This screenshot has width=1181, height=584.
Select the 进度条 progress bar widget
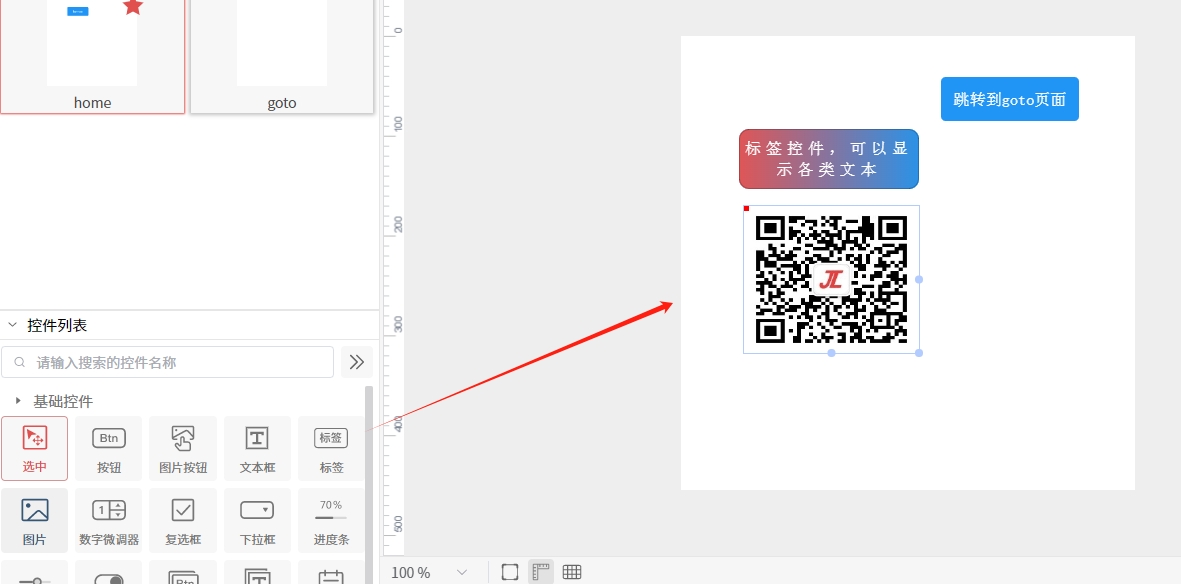pos(331,520)
